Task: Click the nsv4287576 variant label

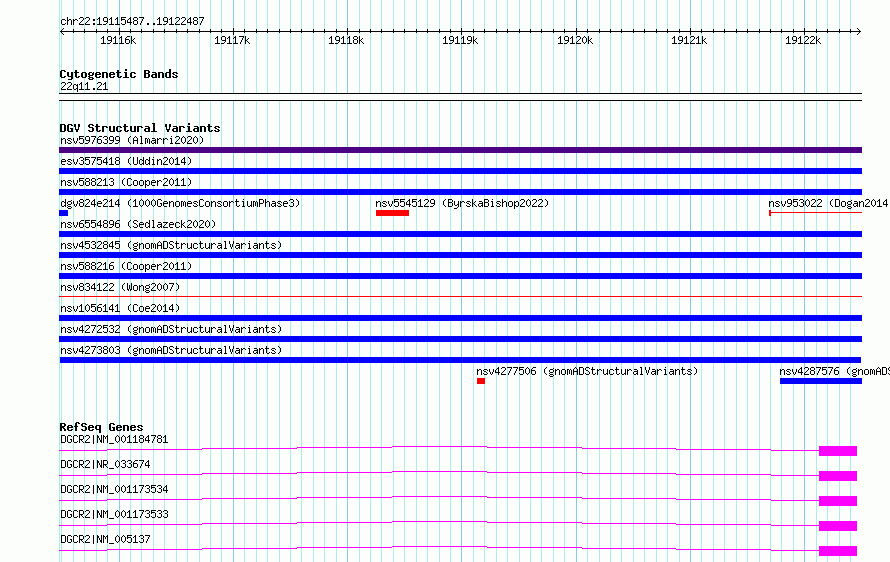Action: pyautogui.click(x=834, y=371)
